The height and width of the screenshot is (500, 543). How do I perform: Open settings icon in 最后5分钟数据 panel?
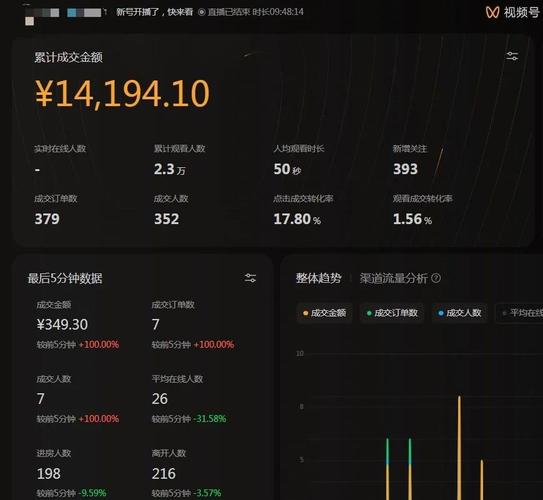(250, 278)
